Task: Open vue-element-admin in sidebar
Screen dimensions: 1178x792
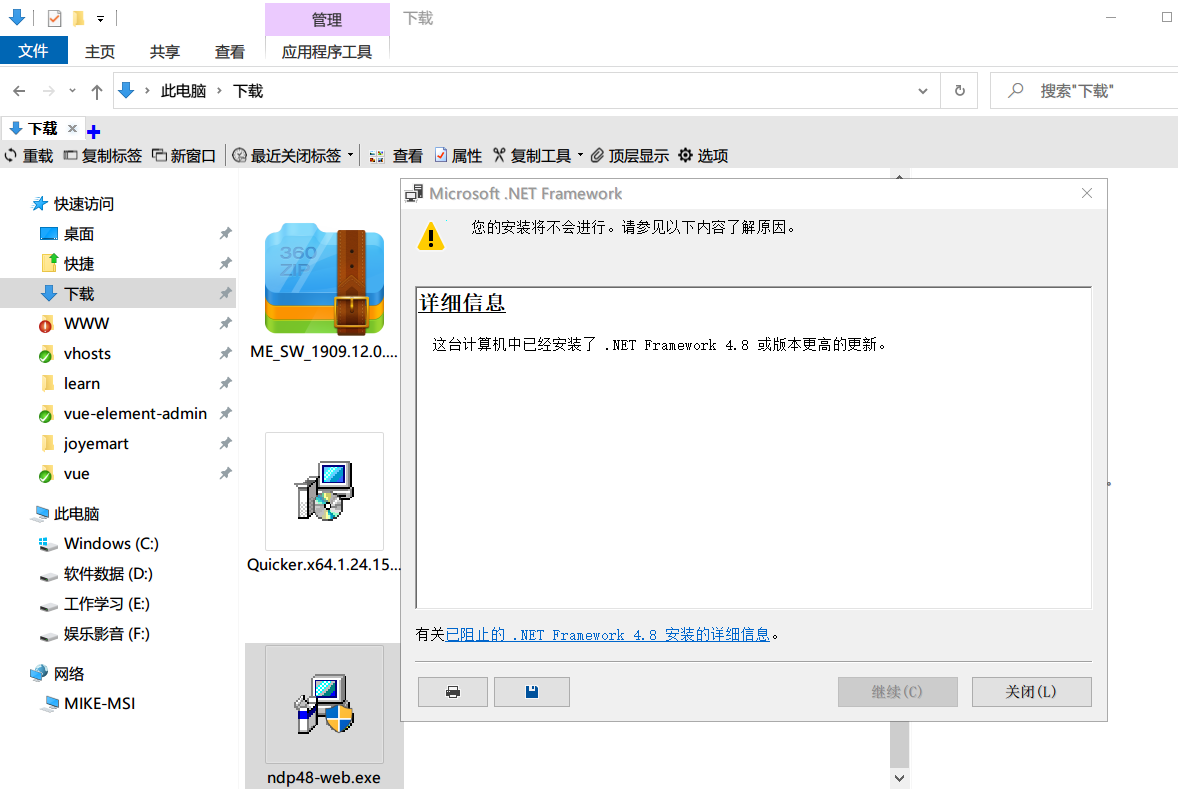Action: pyautogui.click(x=135, y=413)
